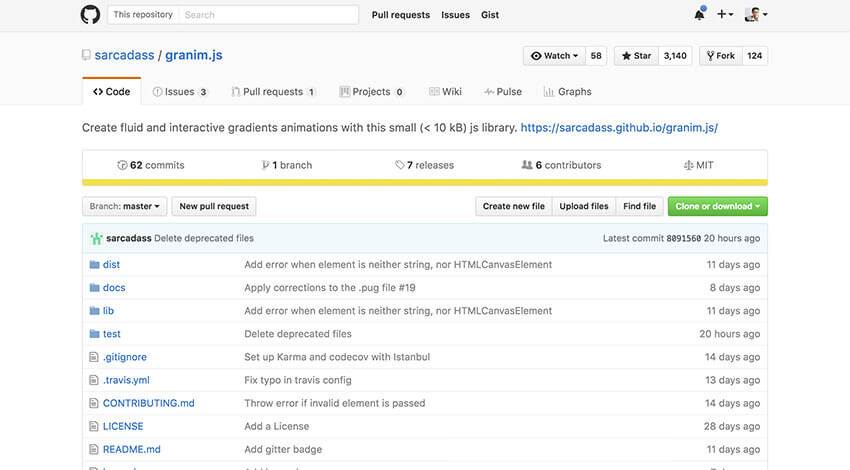850x470 pixels.
Task: Click Upload files button
Action: click(584, 207)
